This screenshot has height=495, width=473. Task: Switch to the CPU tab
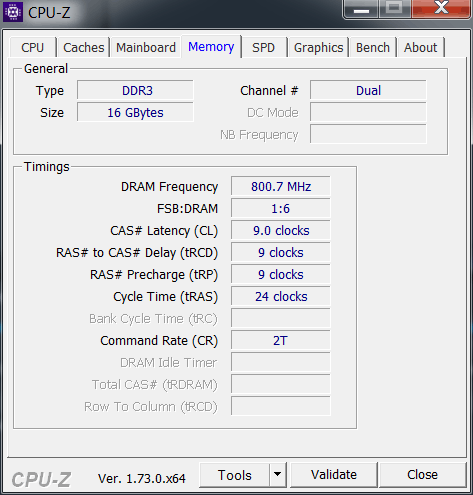[x=33, y=48]
